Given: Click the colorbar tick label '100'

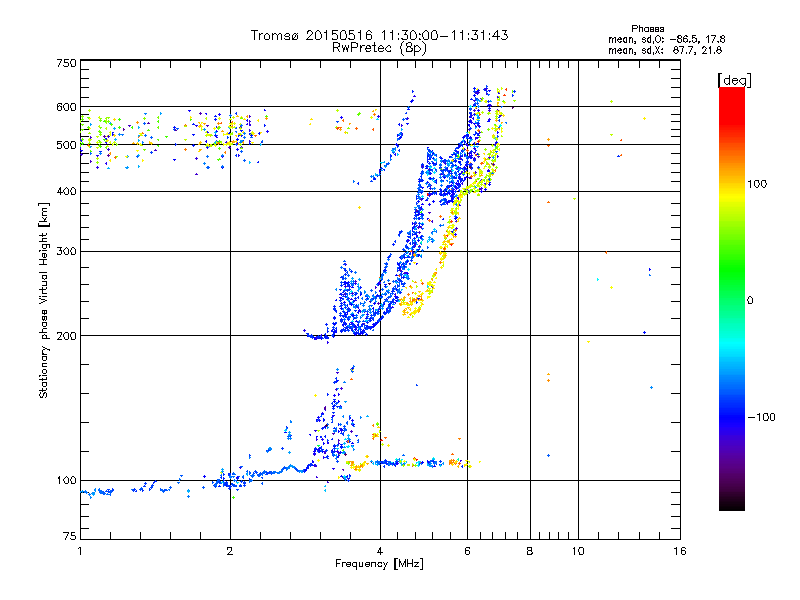Looking at the screenshot, I should click(x=757, y=184).
